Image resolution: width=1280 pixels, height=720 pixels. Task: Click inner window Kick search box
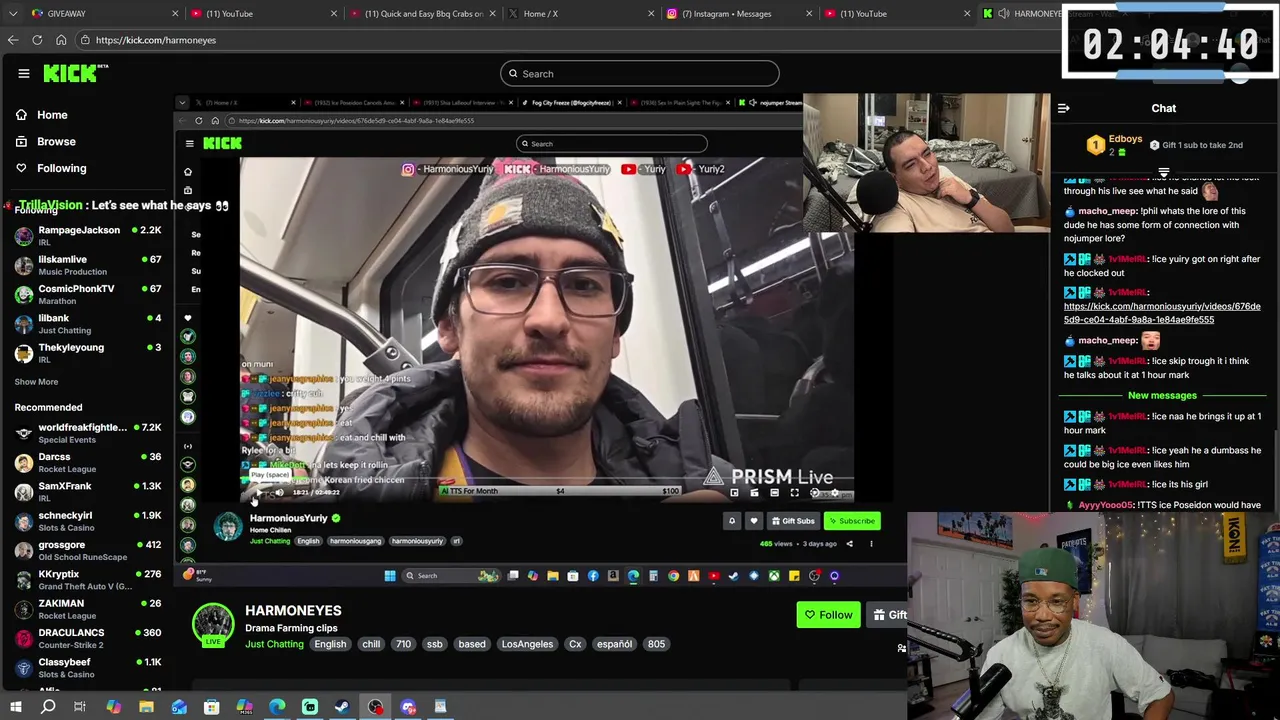(x=612, y=144)
